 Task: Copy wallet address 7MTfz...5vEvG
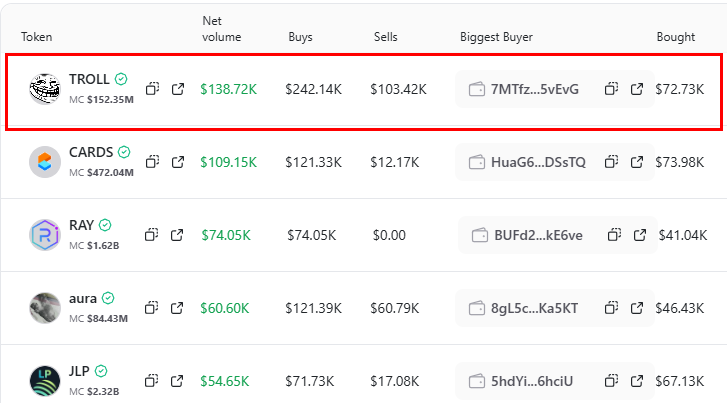(x=612, y=89)
